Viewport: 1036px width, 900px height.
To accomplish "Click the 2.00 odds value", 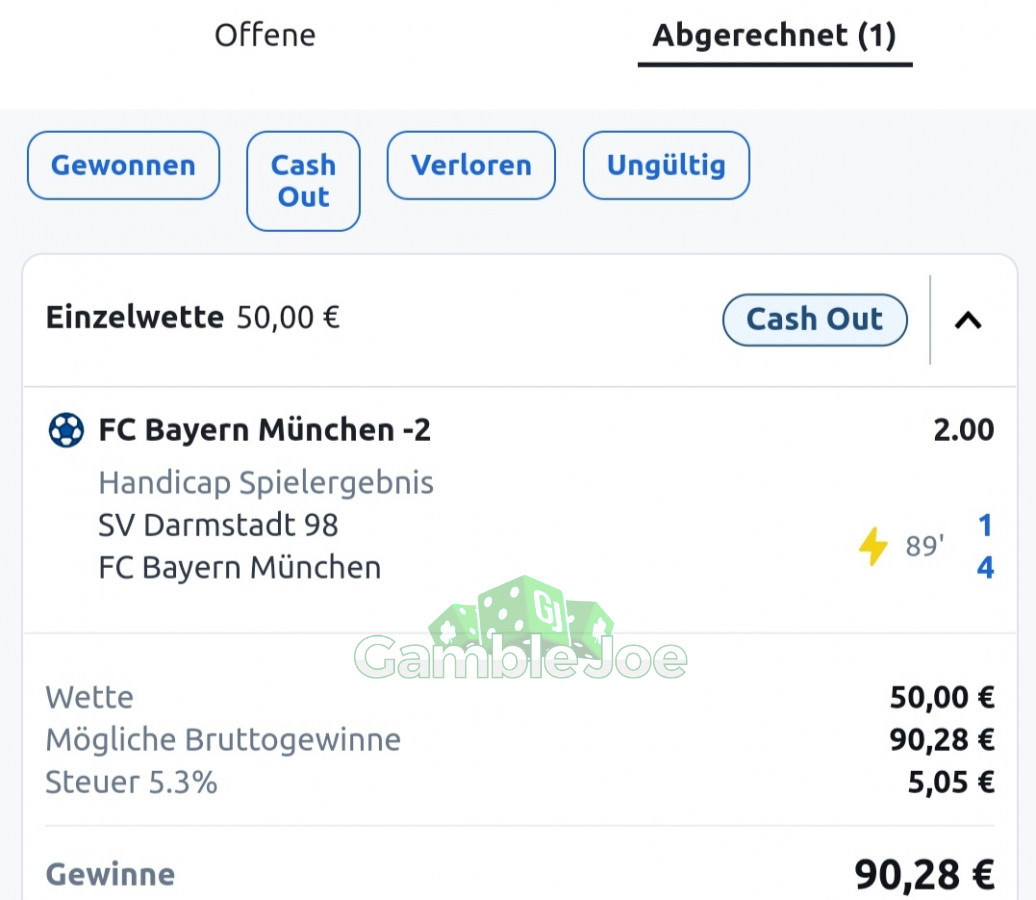I will 963,430.
